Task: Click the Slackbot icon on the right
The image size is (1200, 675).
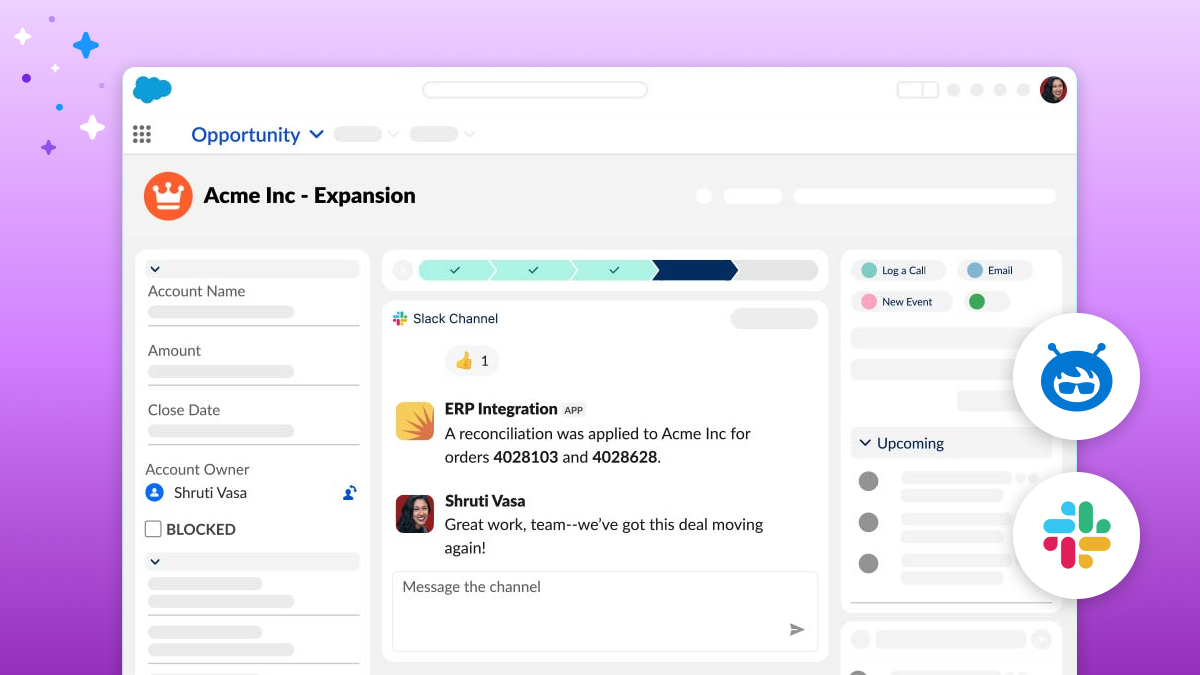Action: coord(1076,377)
